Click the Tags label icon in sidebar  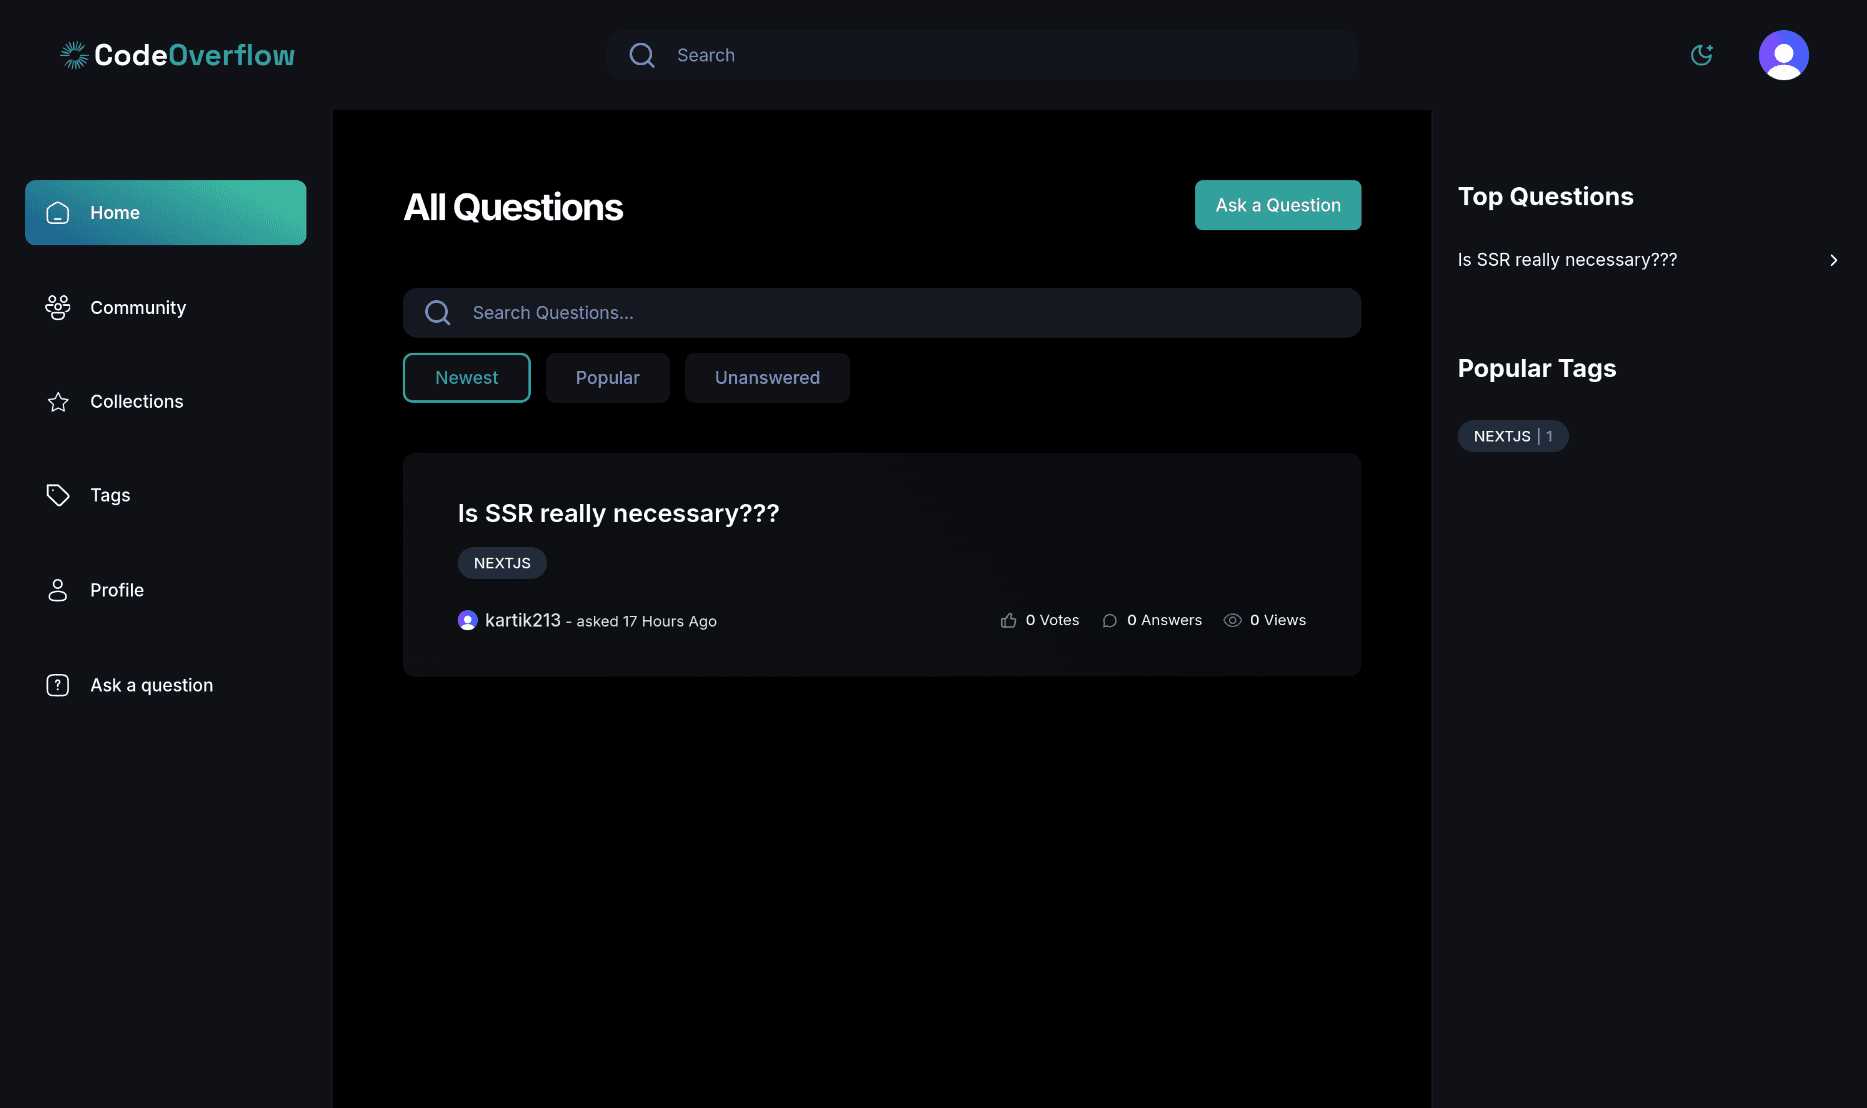pyautogui.click(x=58, y=495)
